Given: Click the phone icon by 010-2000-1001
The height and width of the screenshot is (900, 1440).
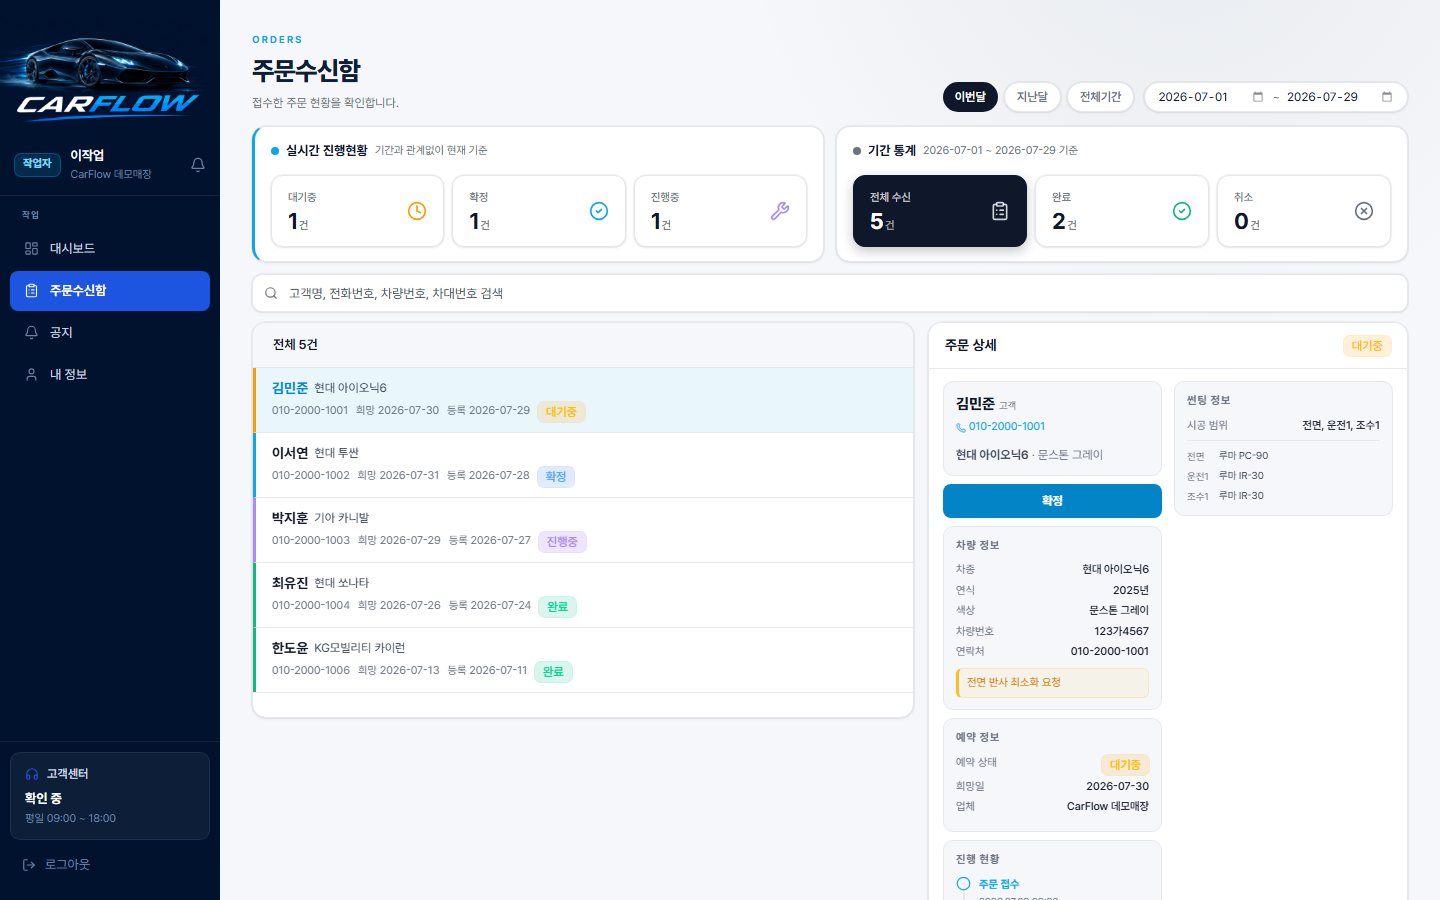Looking at the screenshot, I should (x=961, y=427).
